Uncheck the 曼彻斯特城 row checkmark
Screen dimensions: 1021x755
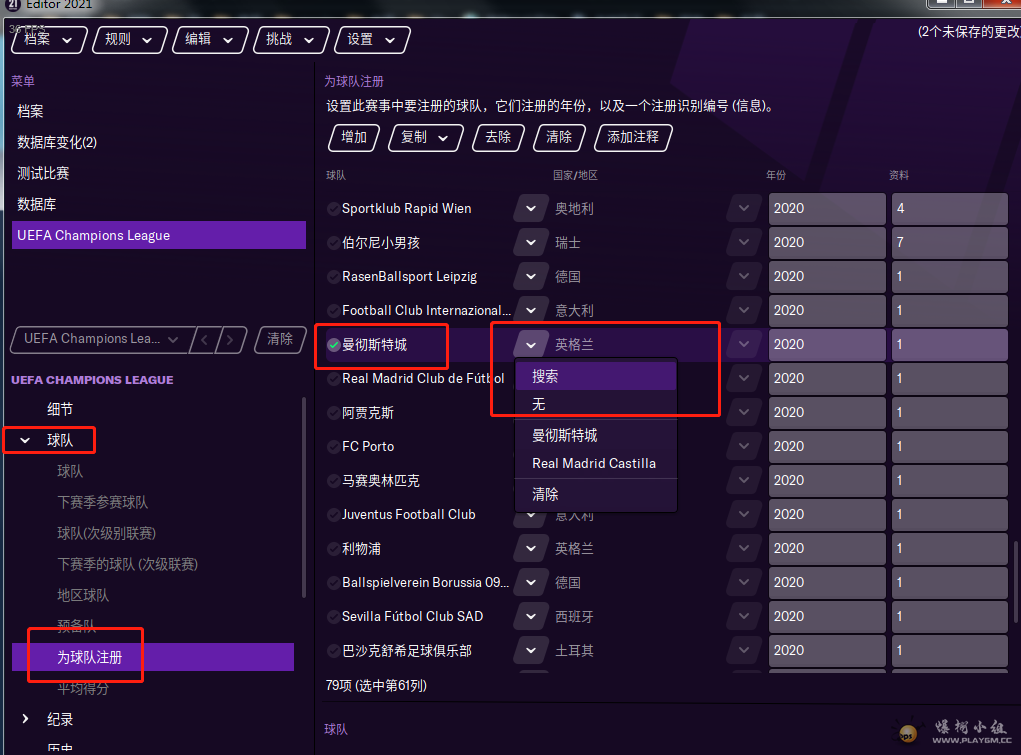click(x=333, y=345)
